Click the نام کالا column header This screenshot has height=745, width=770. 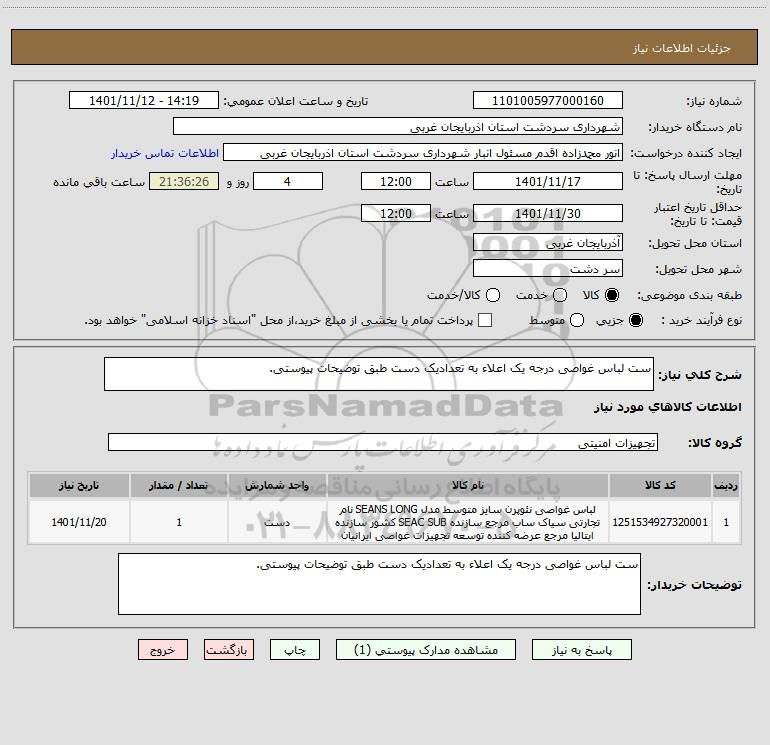(x=468, y=486)
